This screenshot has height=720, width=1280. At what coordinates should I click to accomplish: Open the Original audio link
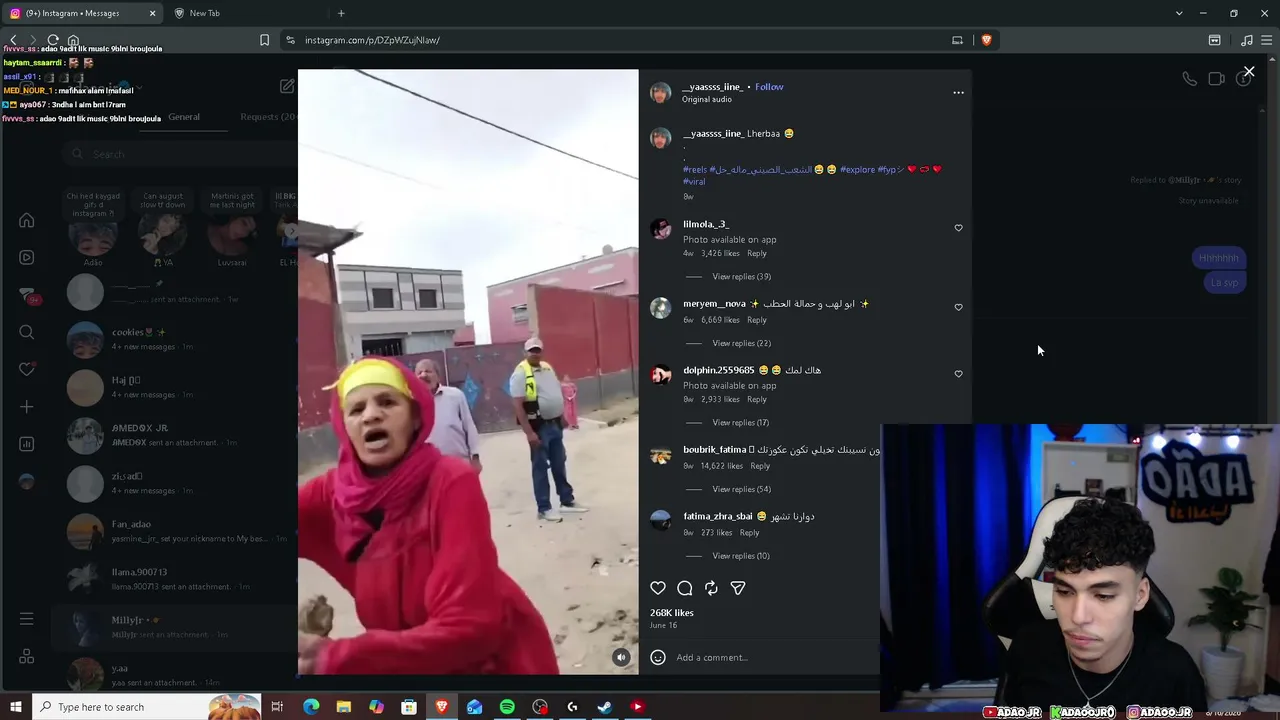[707, 99]
